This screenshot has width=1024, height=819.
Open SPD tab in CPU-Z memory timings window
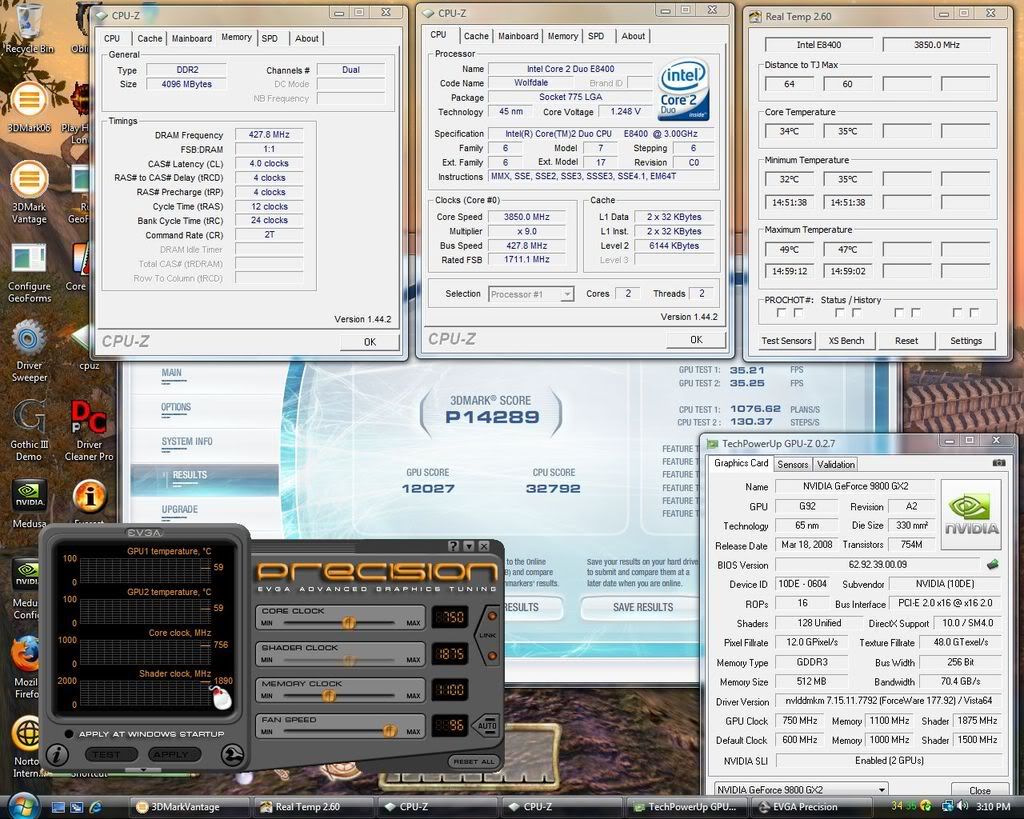click(x=270, y=39)
